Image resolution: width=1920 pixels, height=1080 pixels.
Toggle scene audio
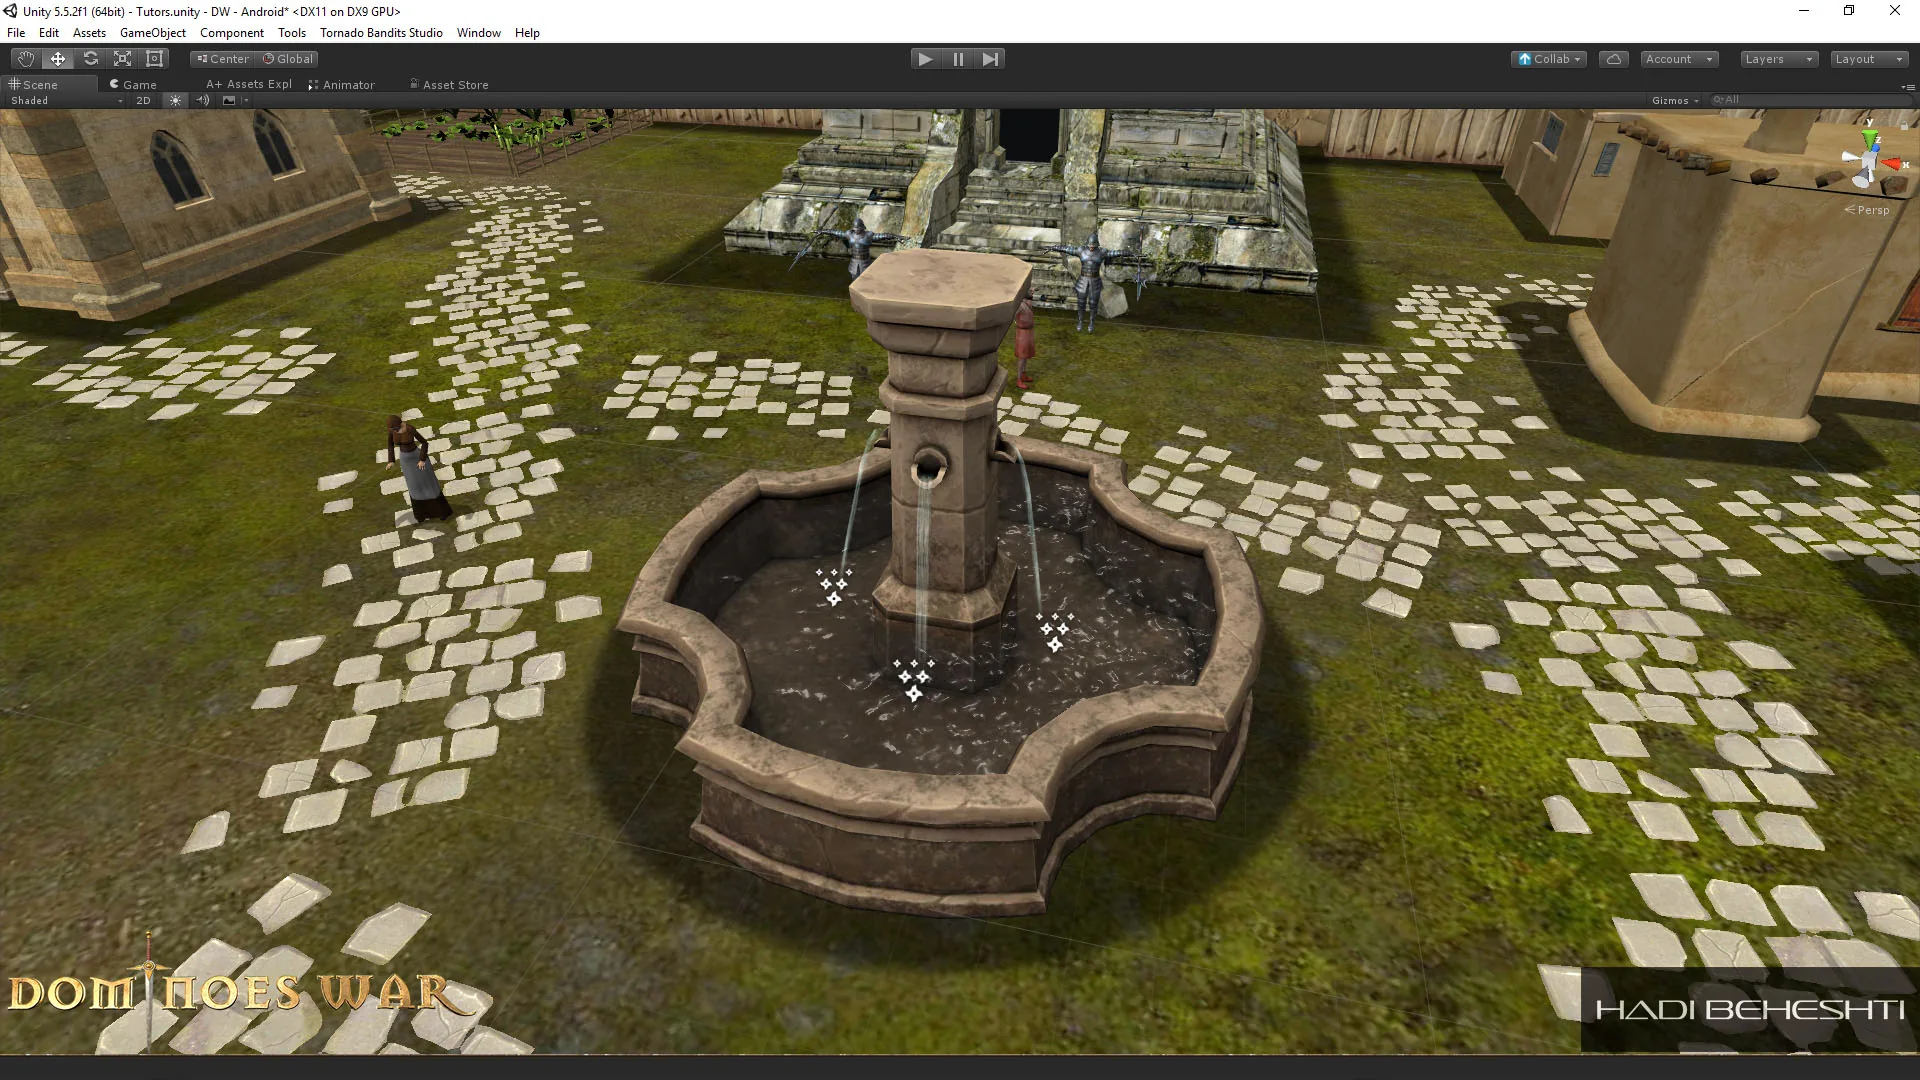click(203, 100)
